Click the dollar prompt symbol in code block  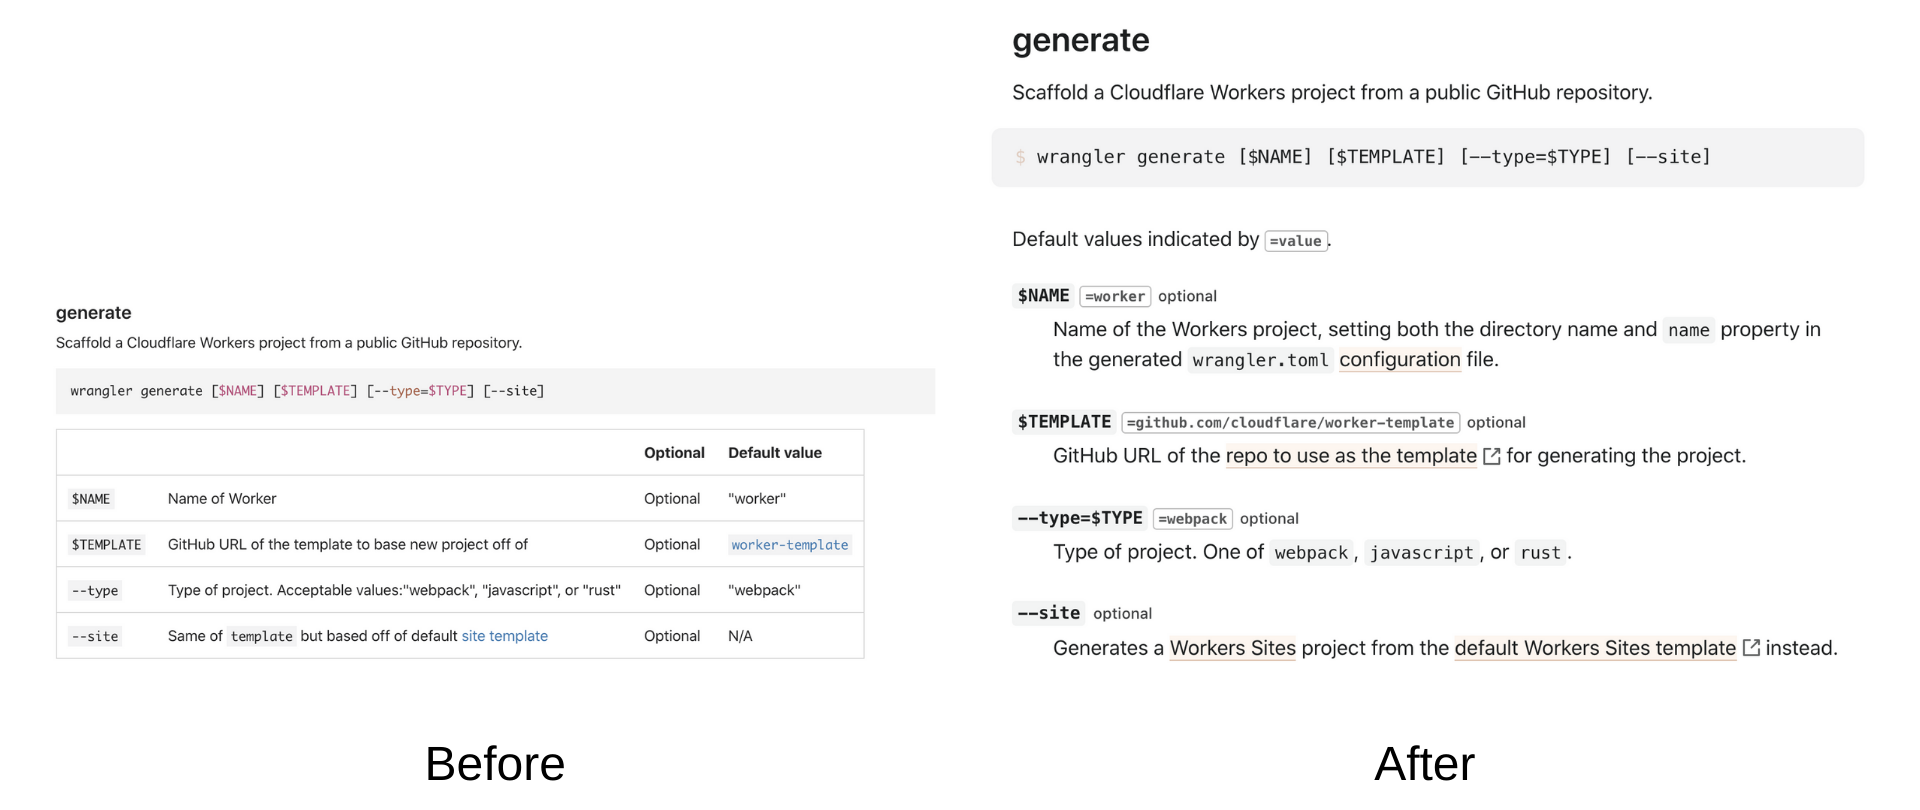(1020, 157)
